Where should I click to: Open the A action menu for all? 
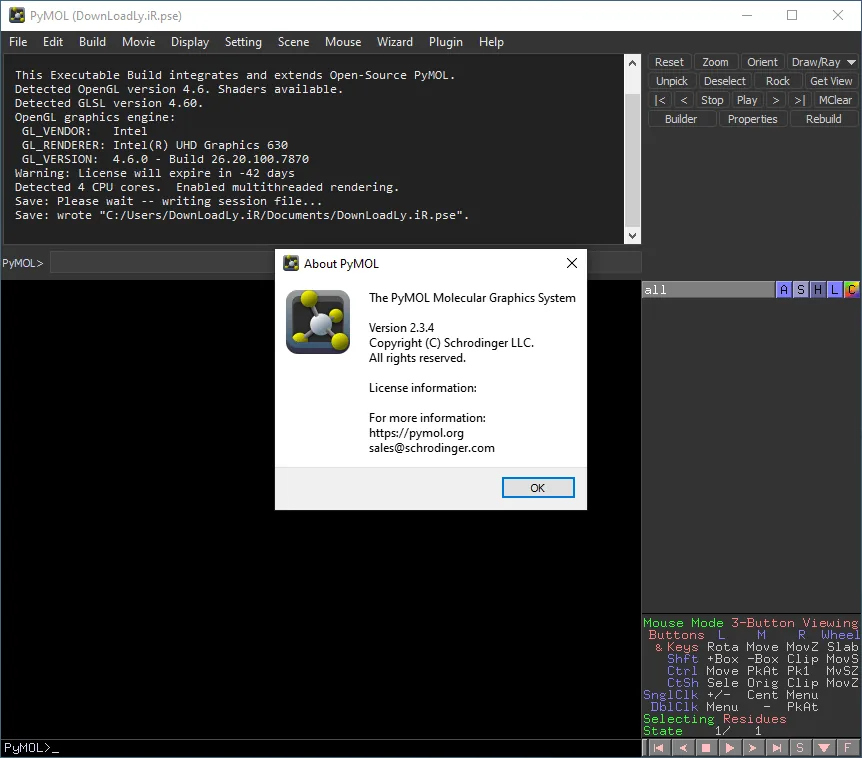pos(784,290)
